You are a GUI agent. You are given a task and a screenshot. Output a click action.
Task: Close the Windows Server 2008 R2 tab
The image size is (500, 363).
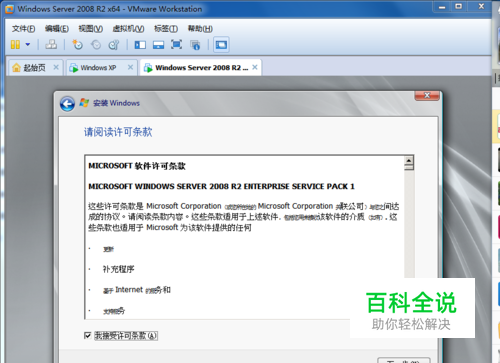(x=255, y=67)
